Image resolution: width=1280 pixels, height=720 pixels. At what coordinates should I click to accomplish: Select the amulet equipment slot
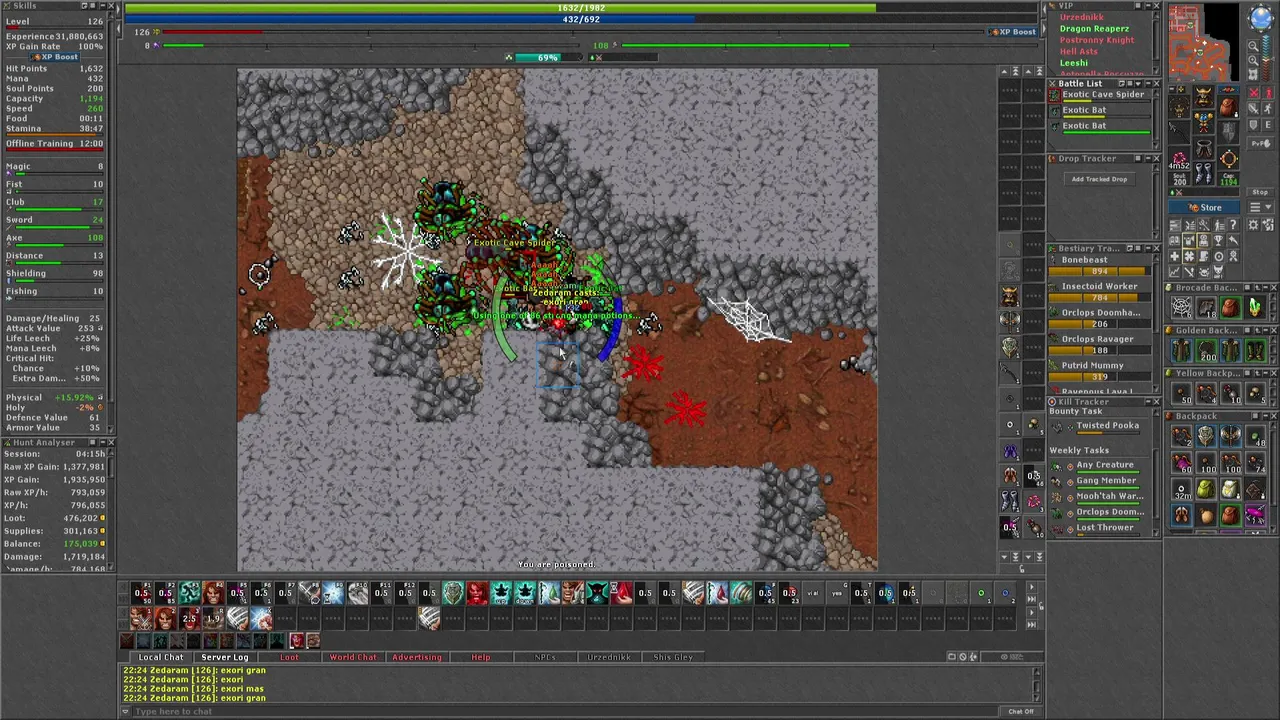click(x=1179, y=105)
